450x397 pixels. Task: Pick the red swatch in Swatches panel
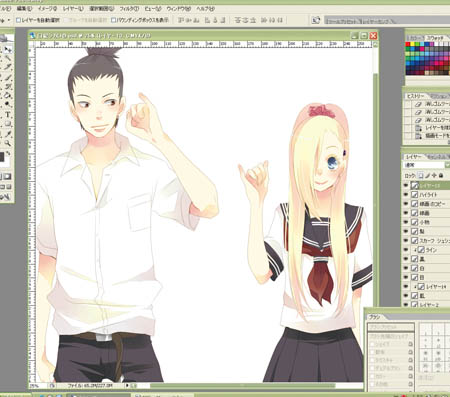(408, 44)
